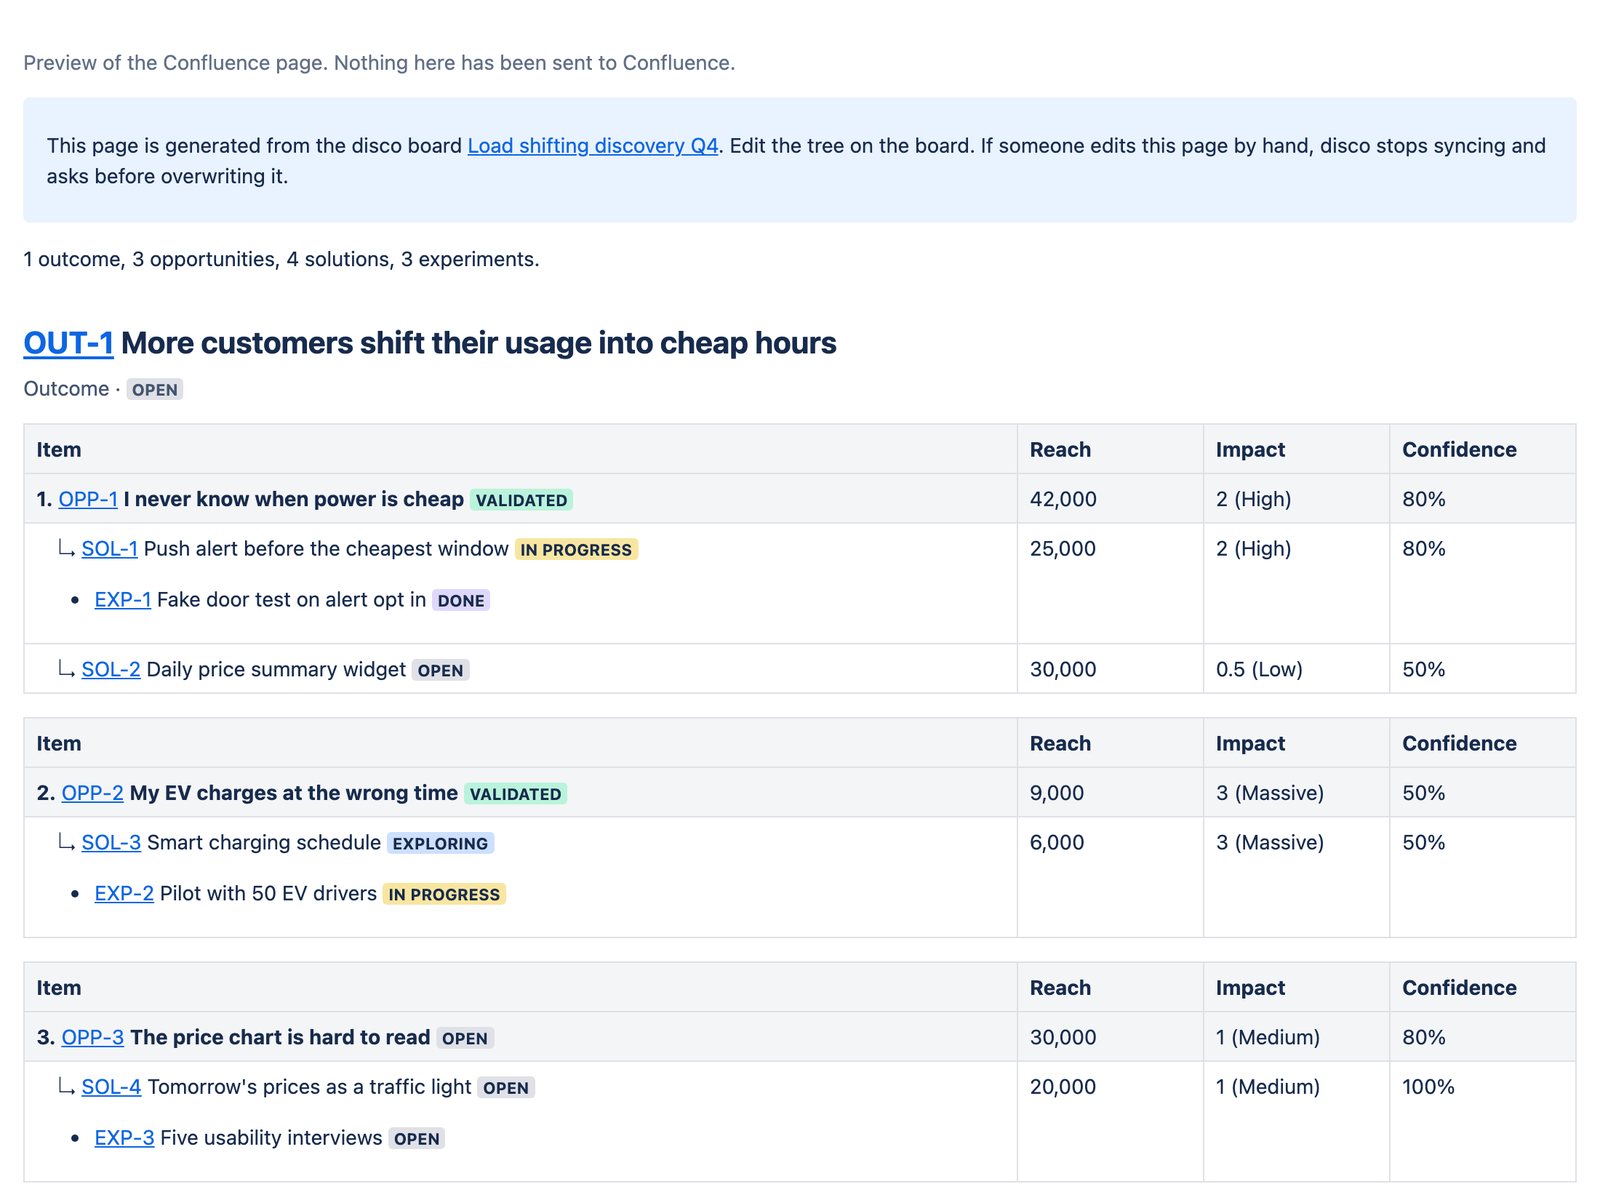
Task: Select the 42,000 reach value
Action: [x=1063, y=499]
